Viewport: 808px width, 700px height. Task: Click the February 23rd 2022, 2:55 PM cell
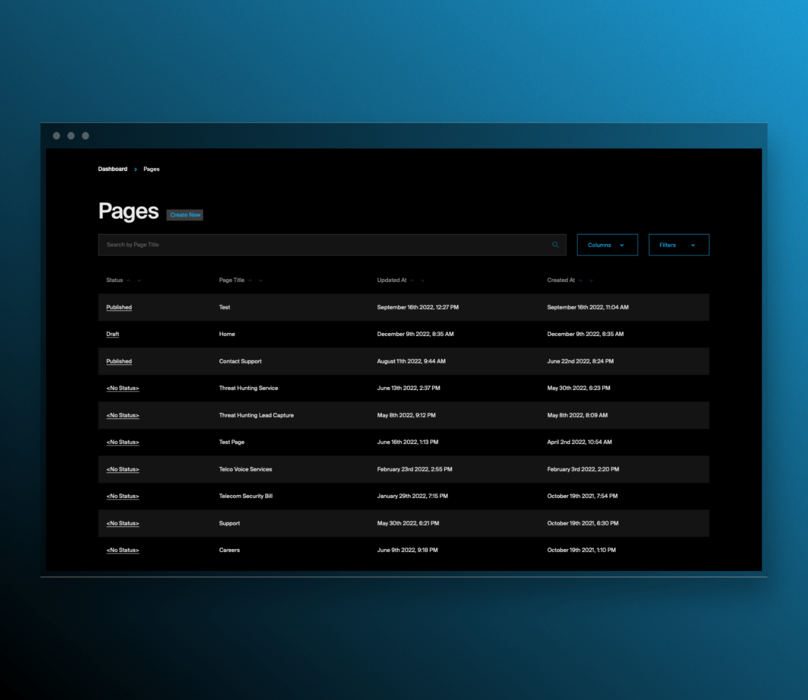[x=414, y=470]
